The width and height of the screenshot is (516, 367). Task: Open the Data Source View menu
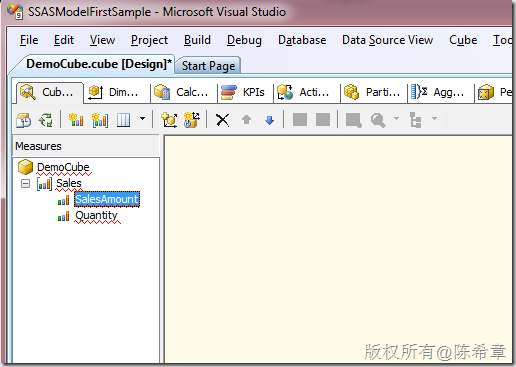[x=387, y=40]
